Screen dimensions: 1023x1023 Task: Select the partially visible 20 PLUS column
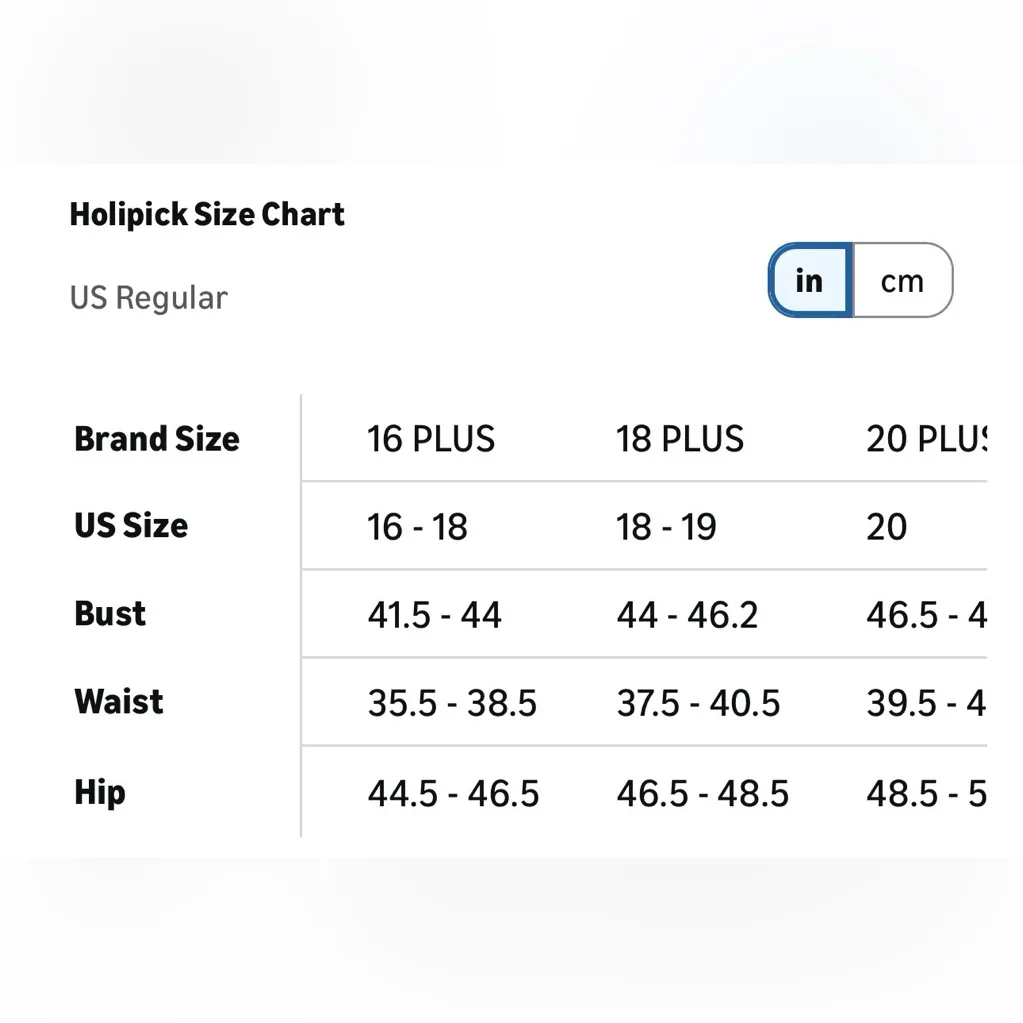[x=926, y=439]
